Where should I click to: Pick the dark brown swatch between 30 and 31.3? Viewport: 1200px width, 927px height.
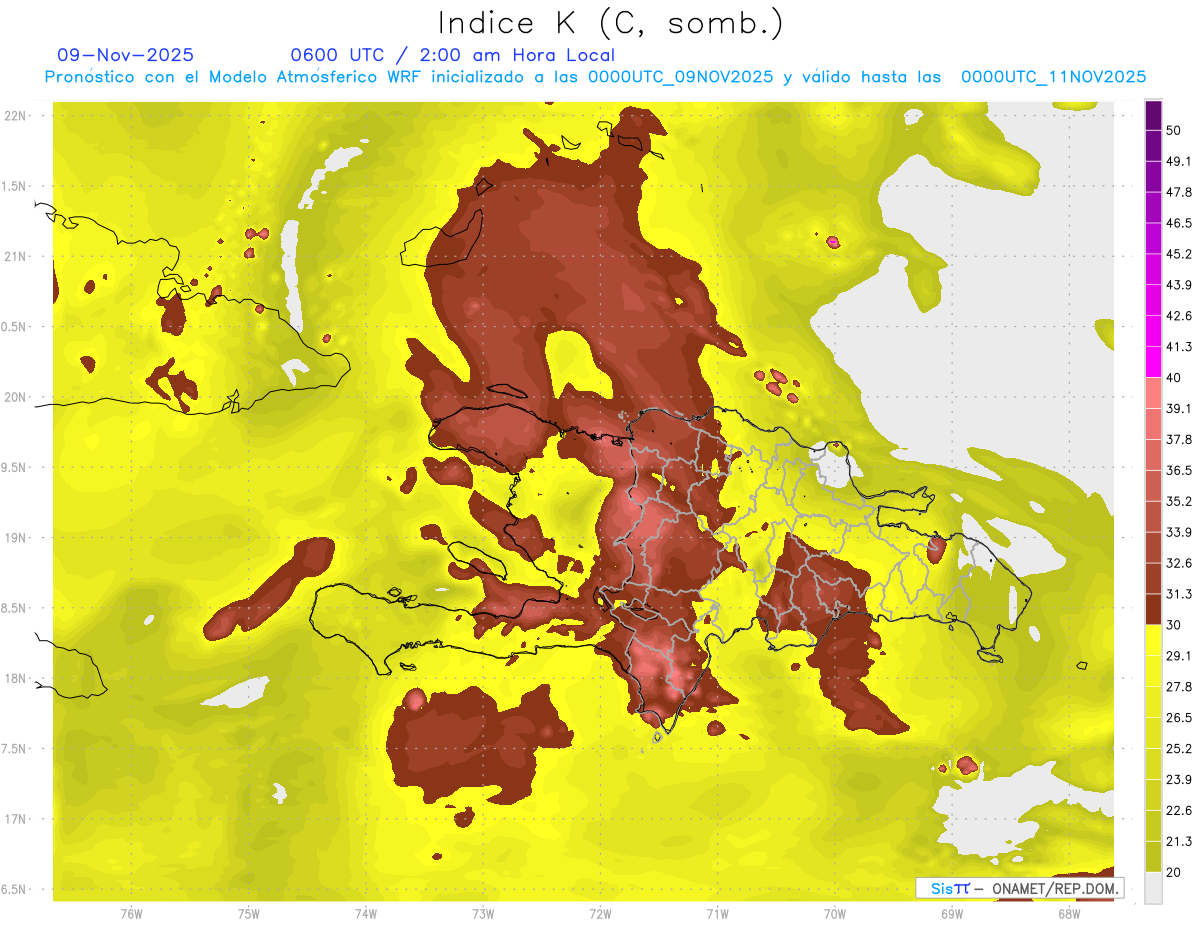click(1153, 609)
